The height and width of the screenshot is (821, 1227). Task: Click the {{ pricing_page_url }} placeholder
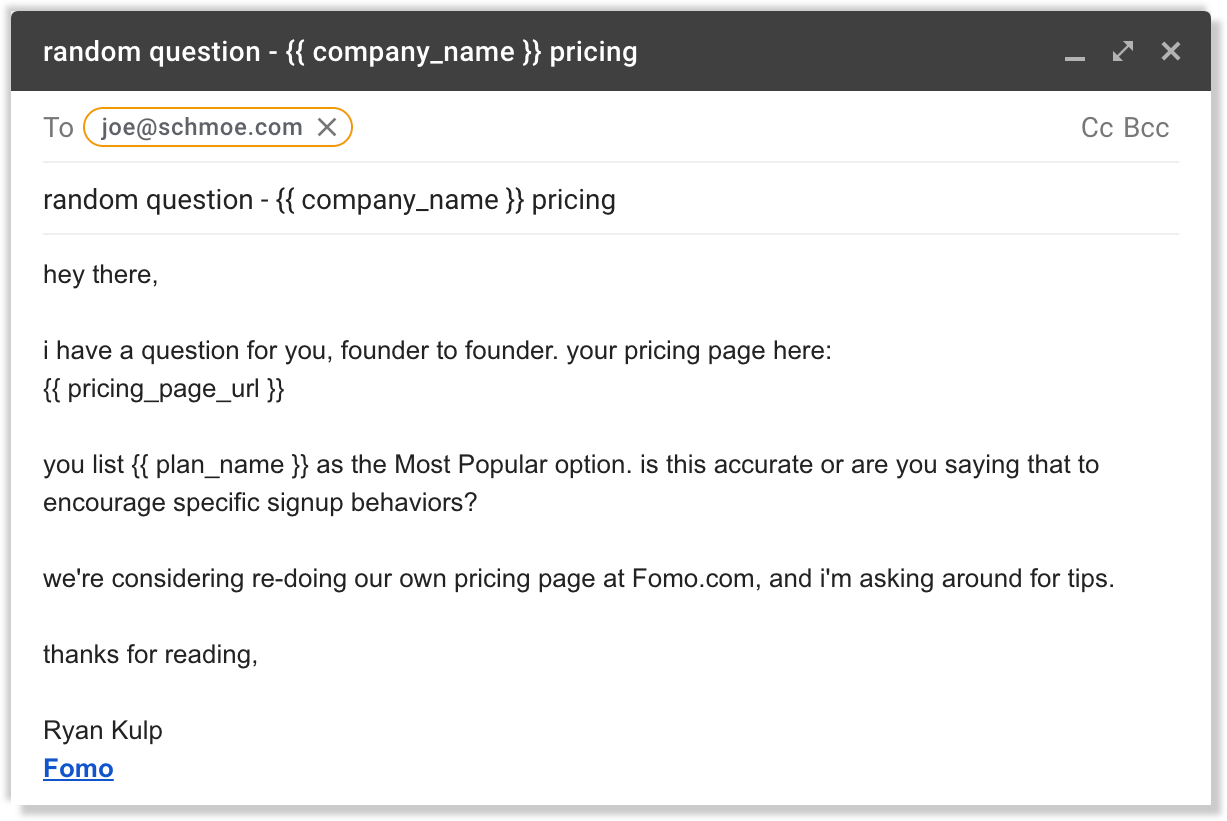click(164, 389)
